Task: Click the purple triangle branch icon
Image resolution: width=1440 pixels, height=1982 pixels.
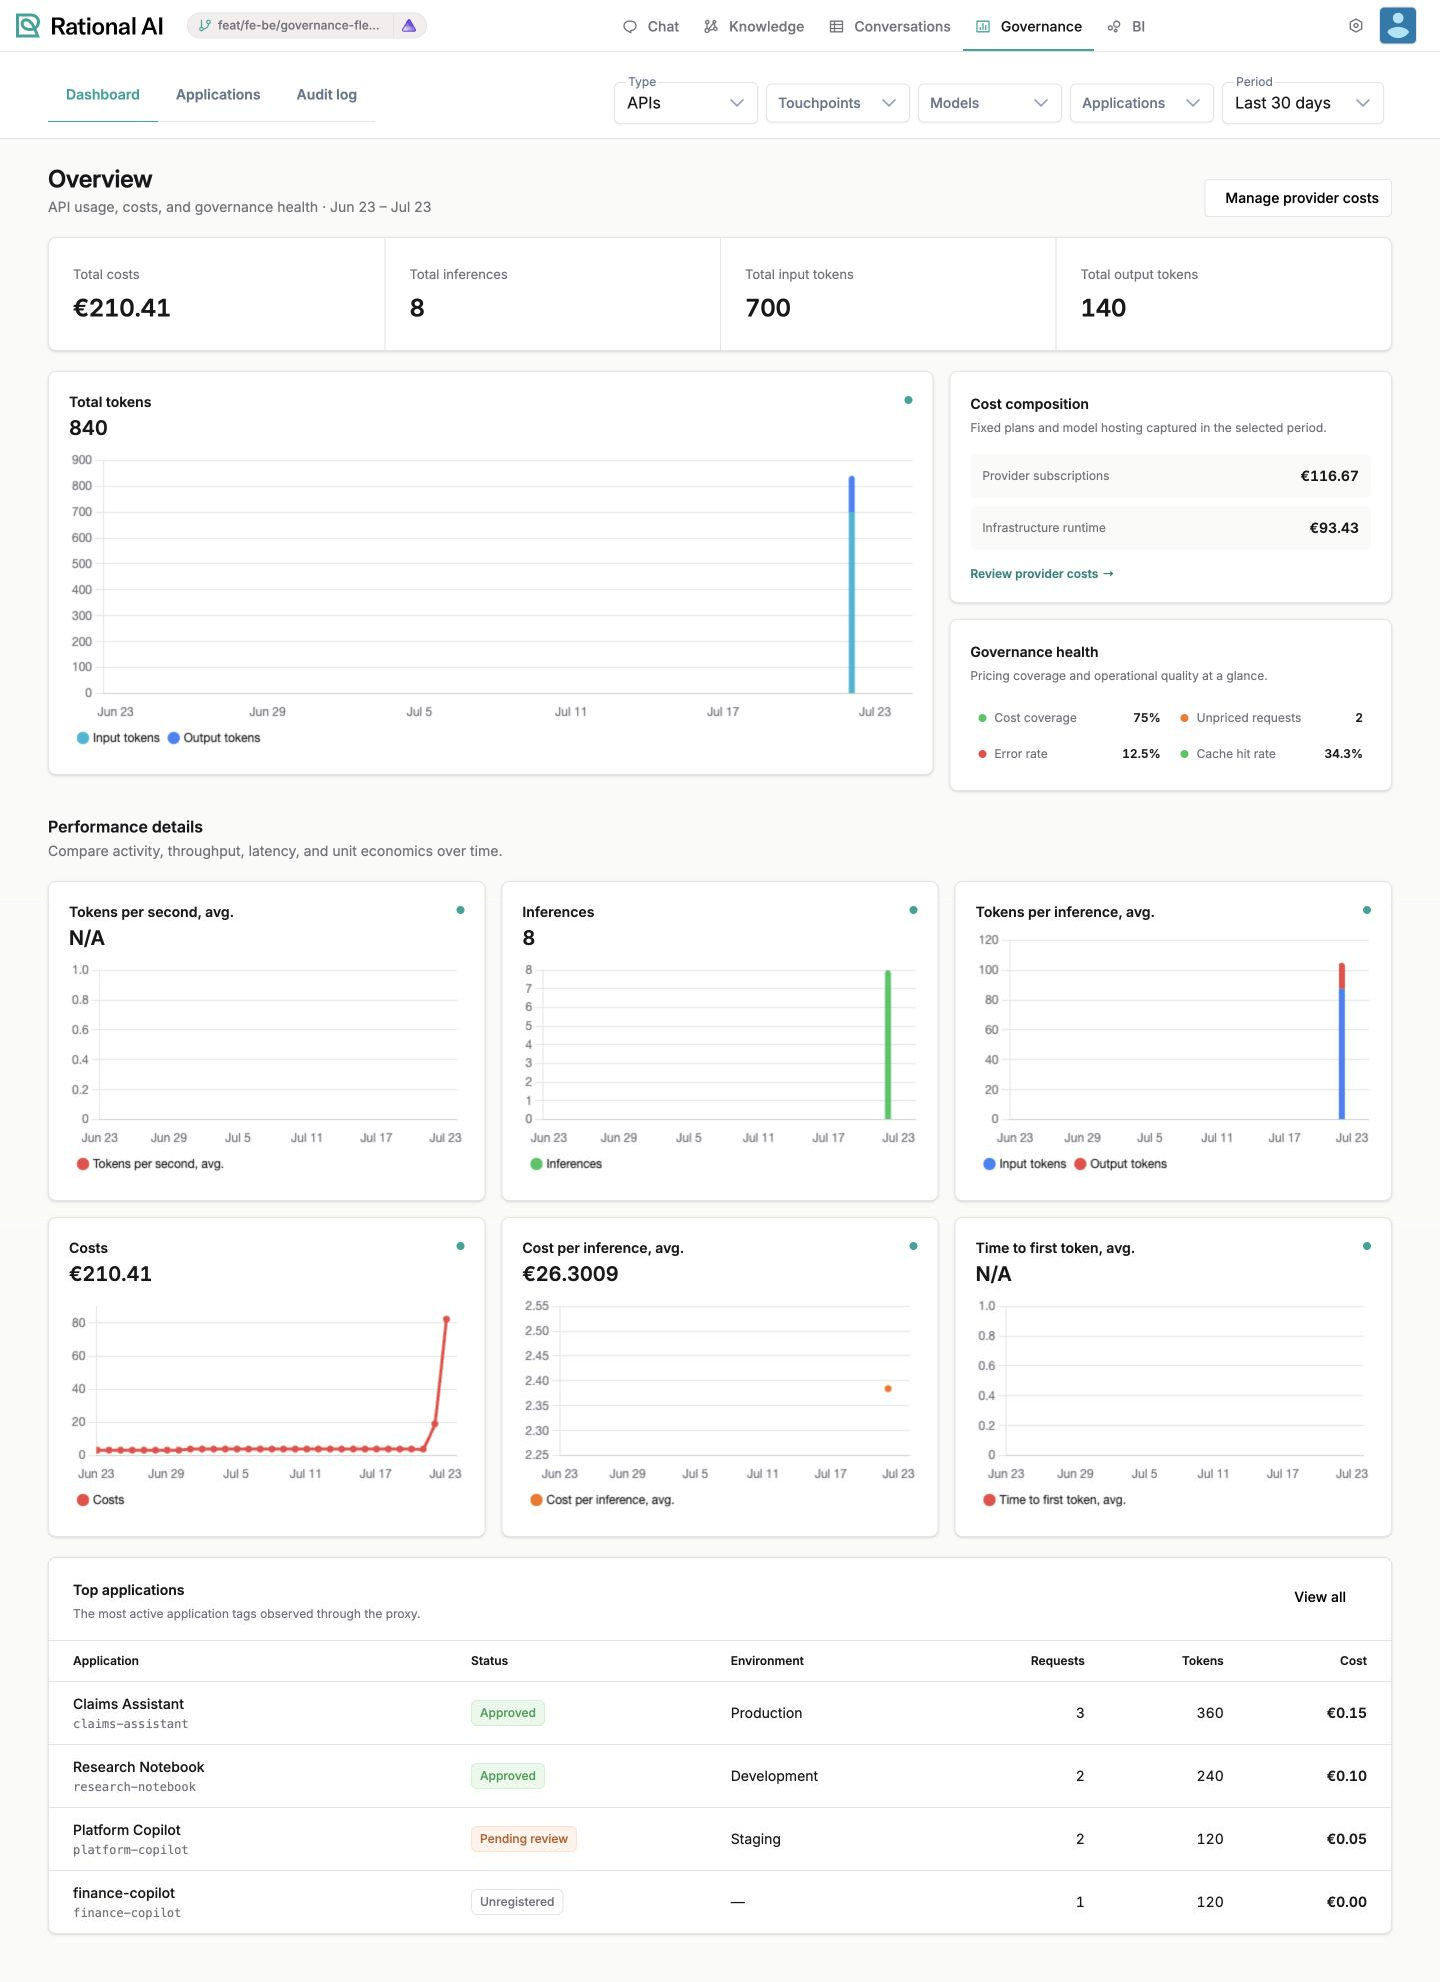Action: (409, 26)
